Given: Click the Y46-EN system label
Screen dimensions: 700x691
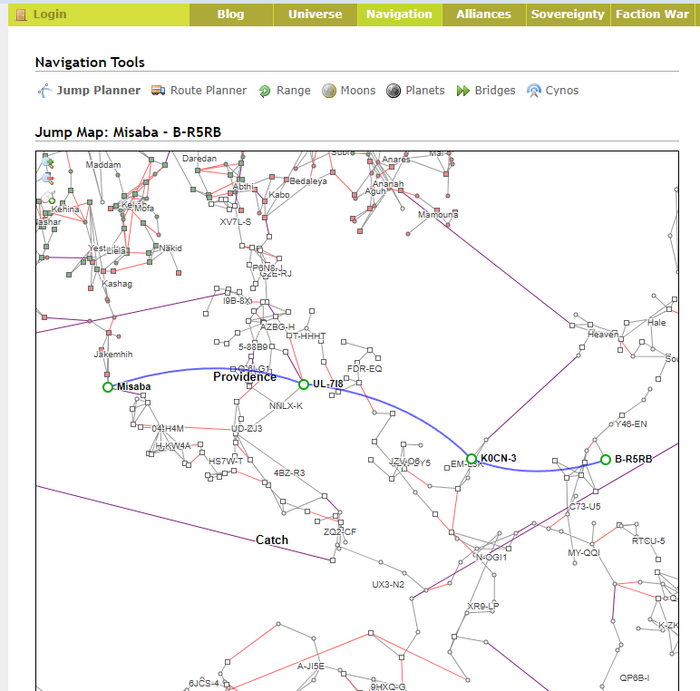Looking at the screenshot, I should click(x=631, y=424).
